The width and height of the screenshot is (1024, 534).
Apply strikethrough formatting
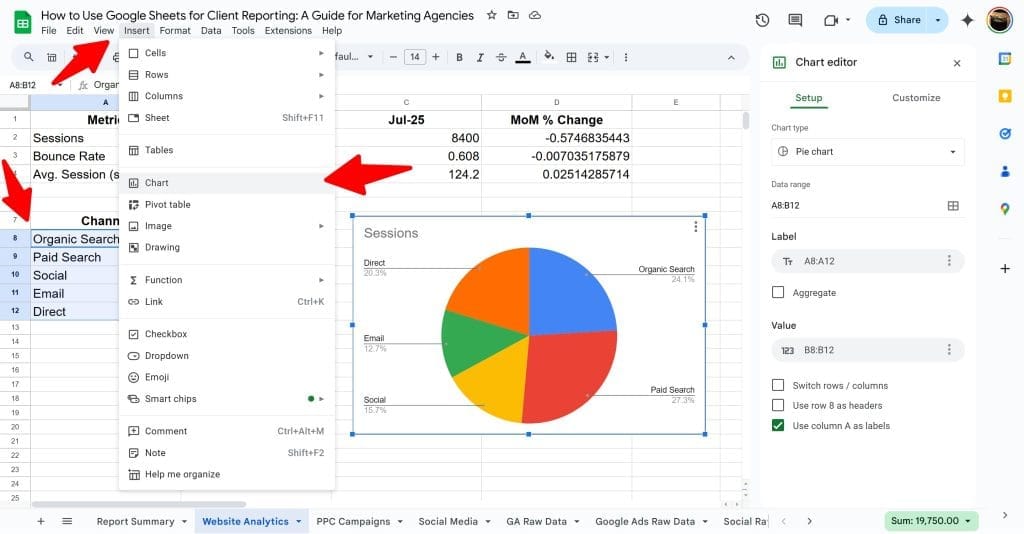click(501, 57)
